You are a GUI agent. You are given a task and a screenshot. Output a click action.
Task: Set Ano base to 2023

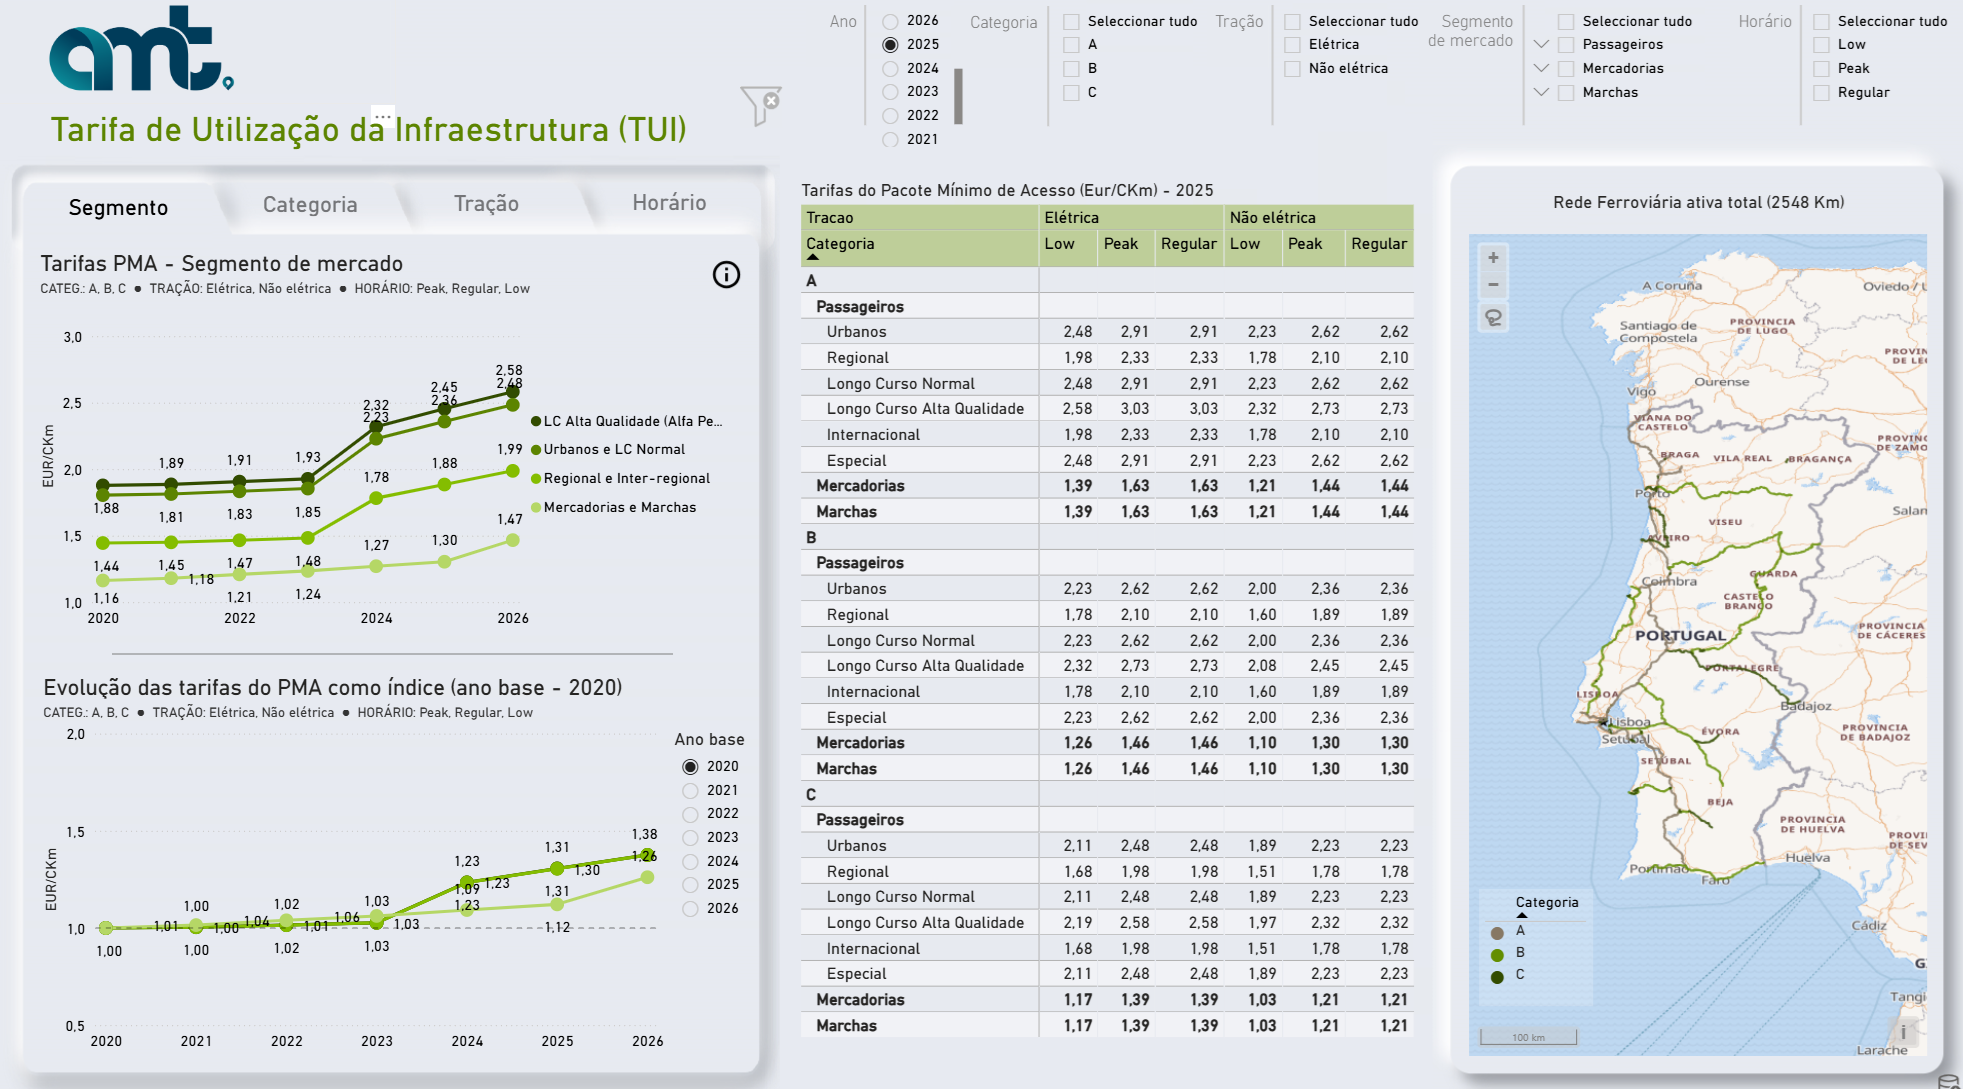690,838
